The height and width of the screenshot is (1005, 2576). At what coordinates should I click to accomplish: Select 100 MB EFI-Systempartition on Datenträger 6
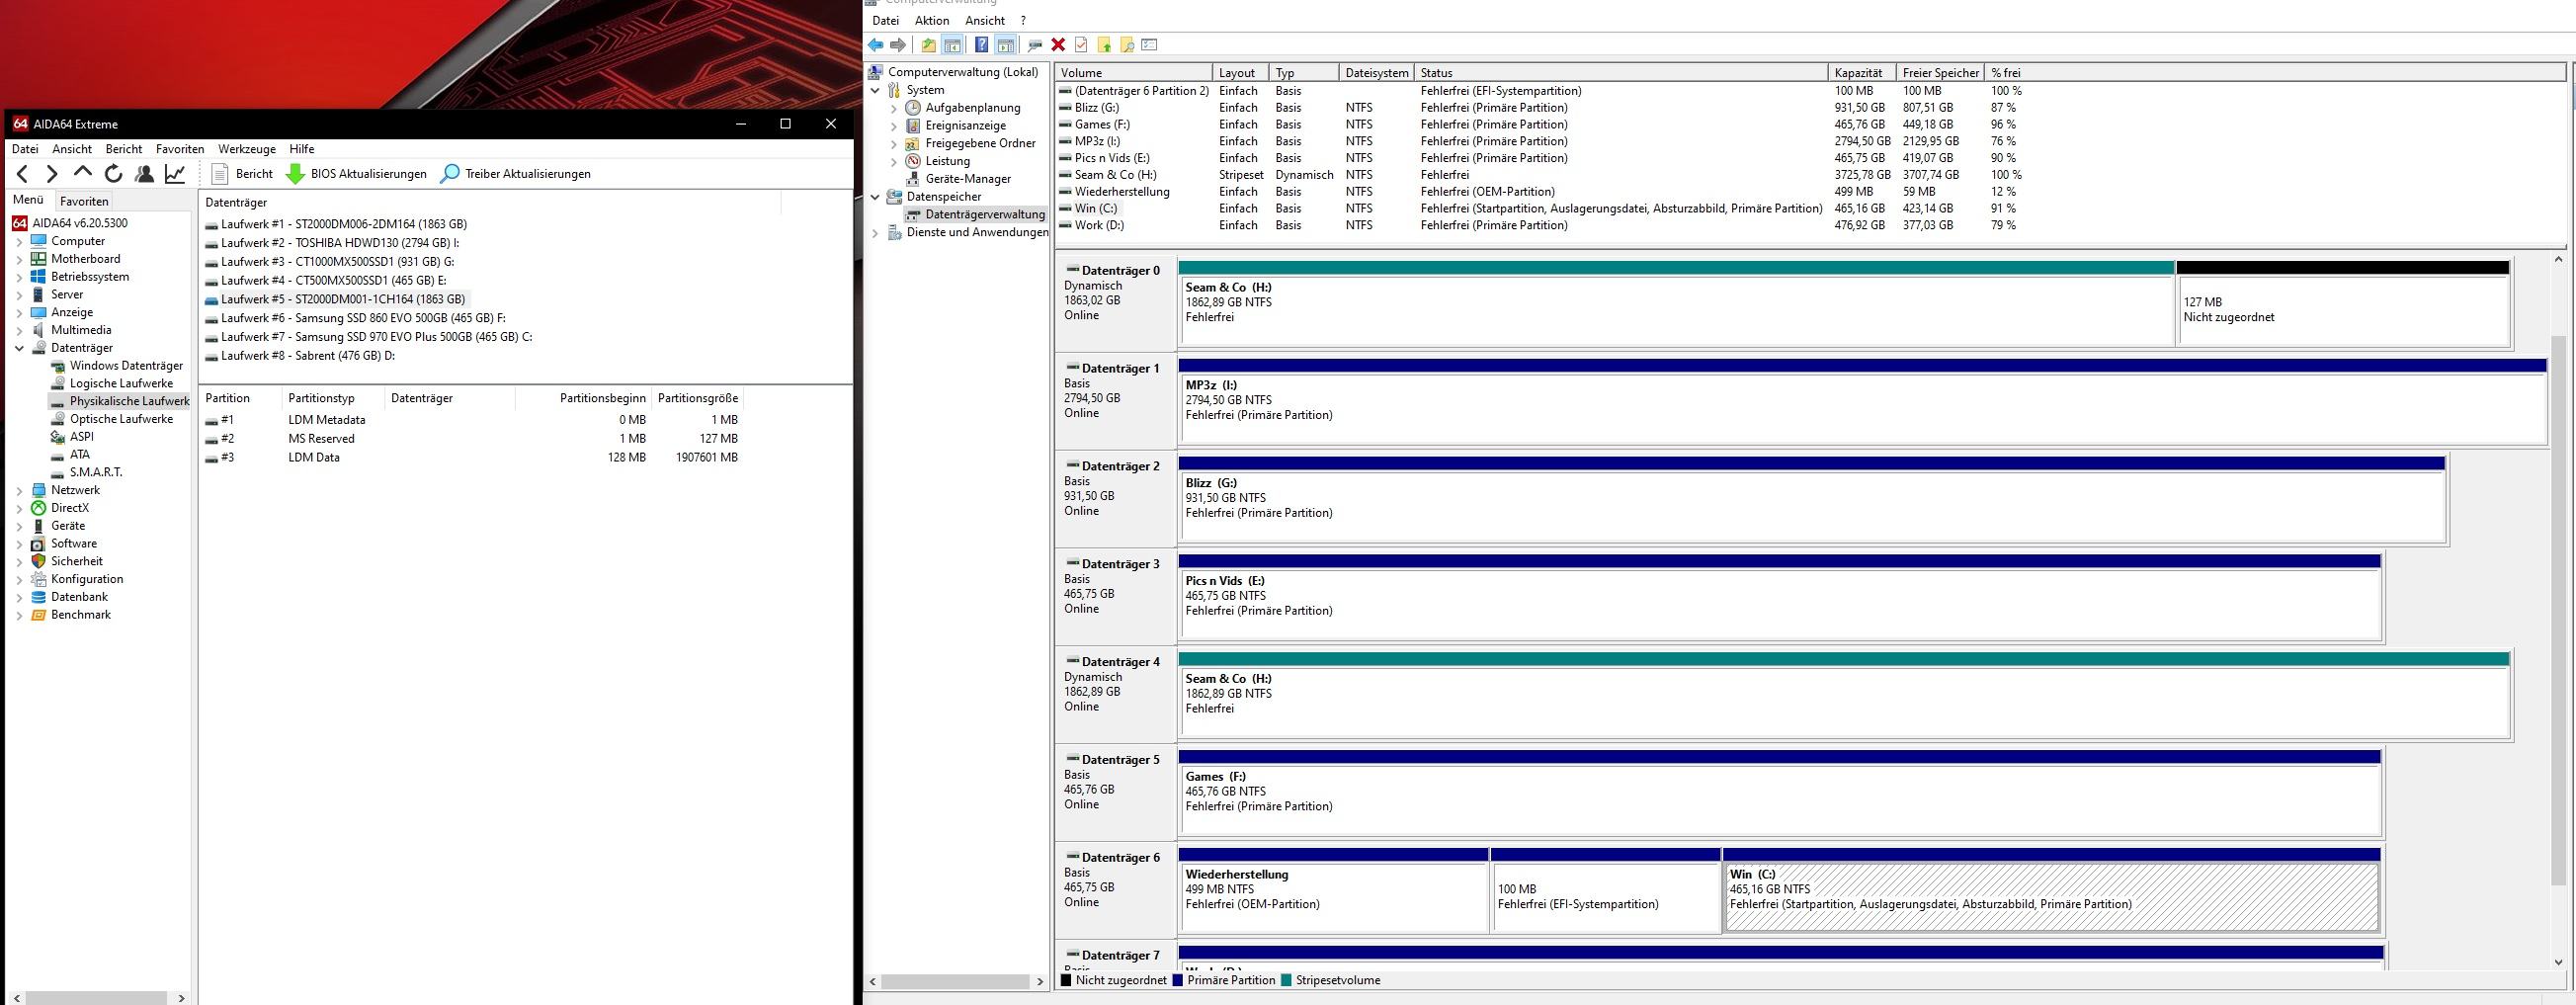[1605, 892]
